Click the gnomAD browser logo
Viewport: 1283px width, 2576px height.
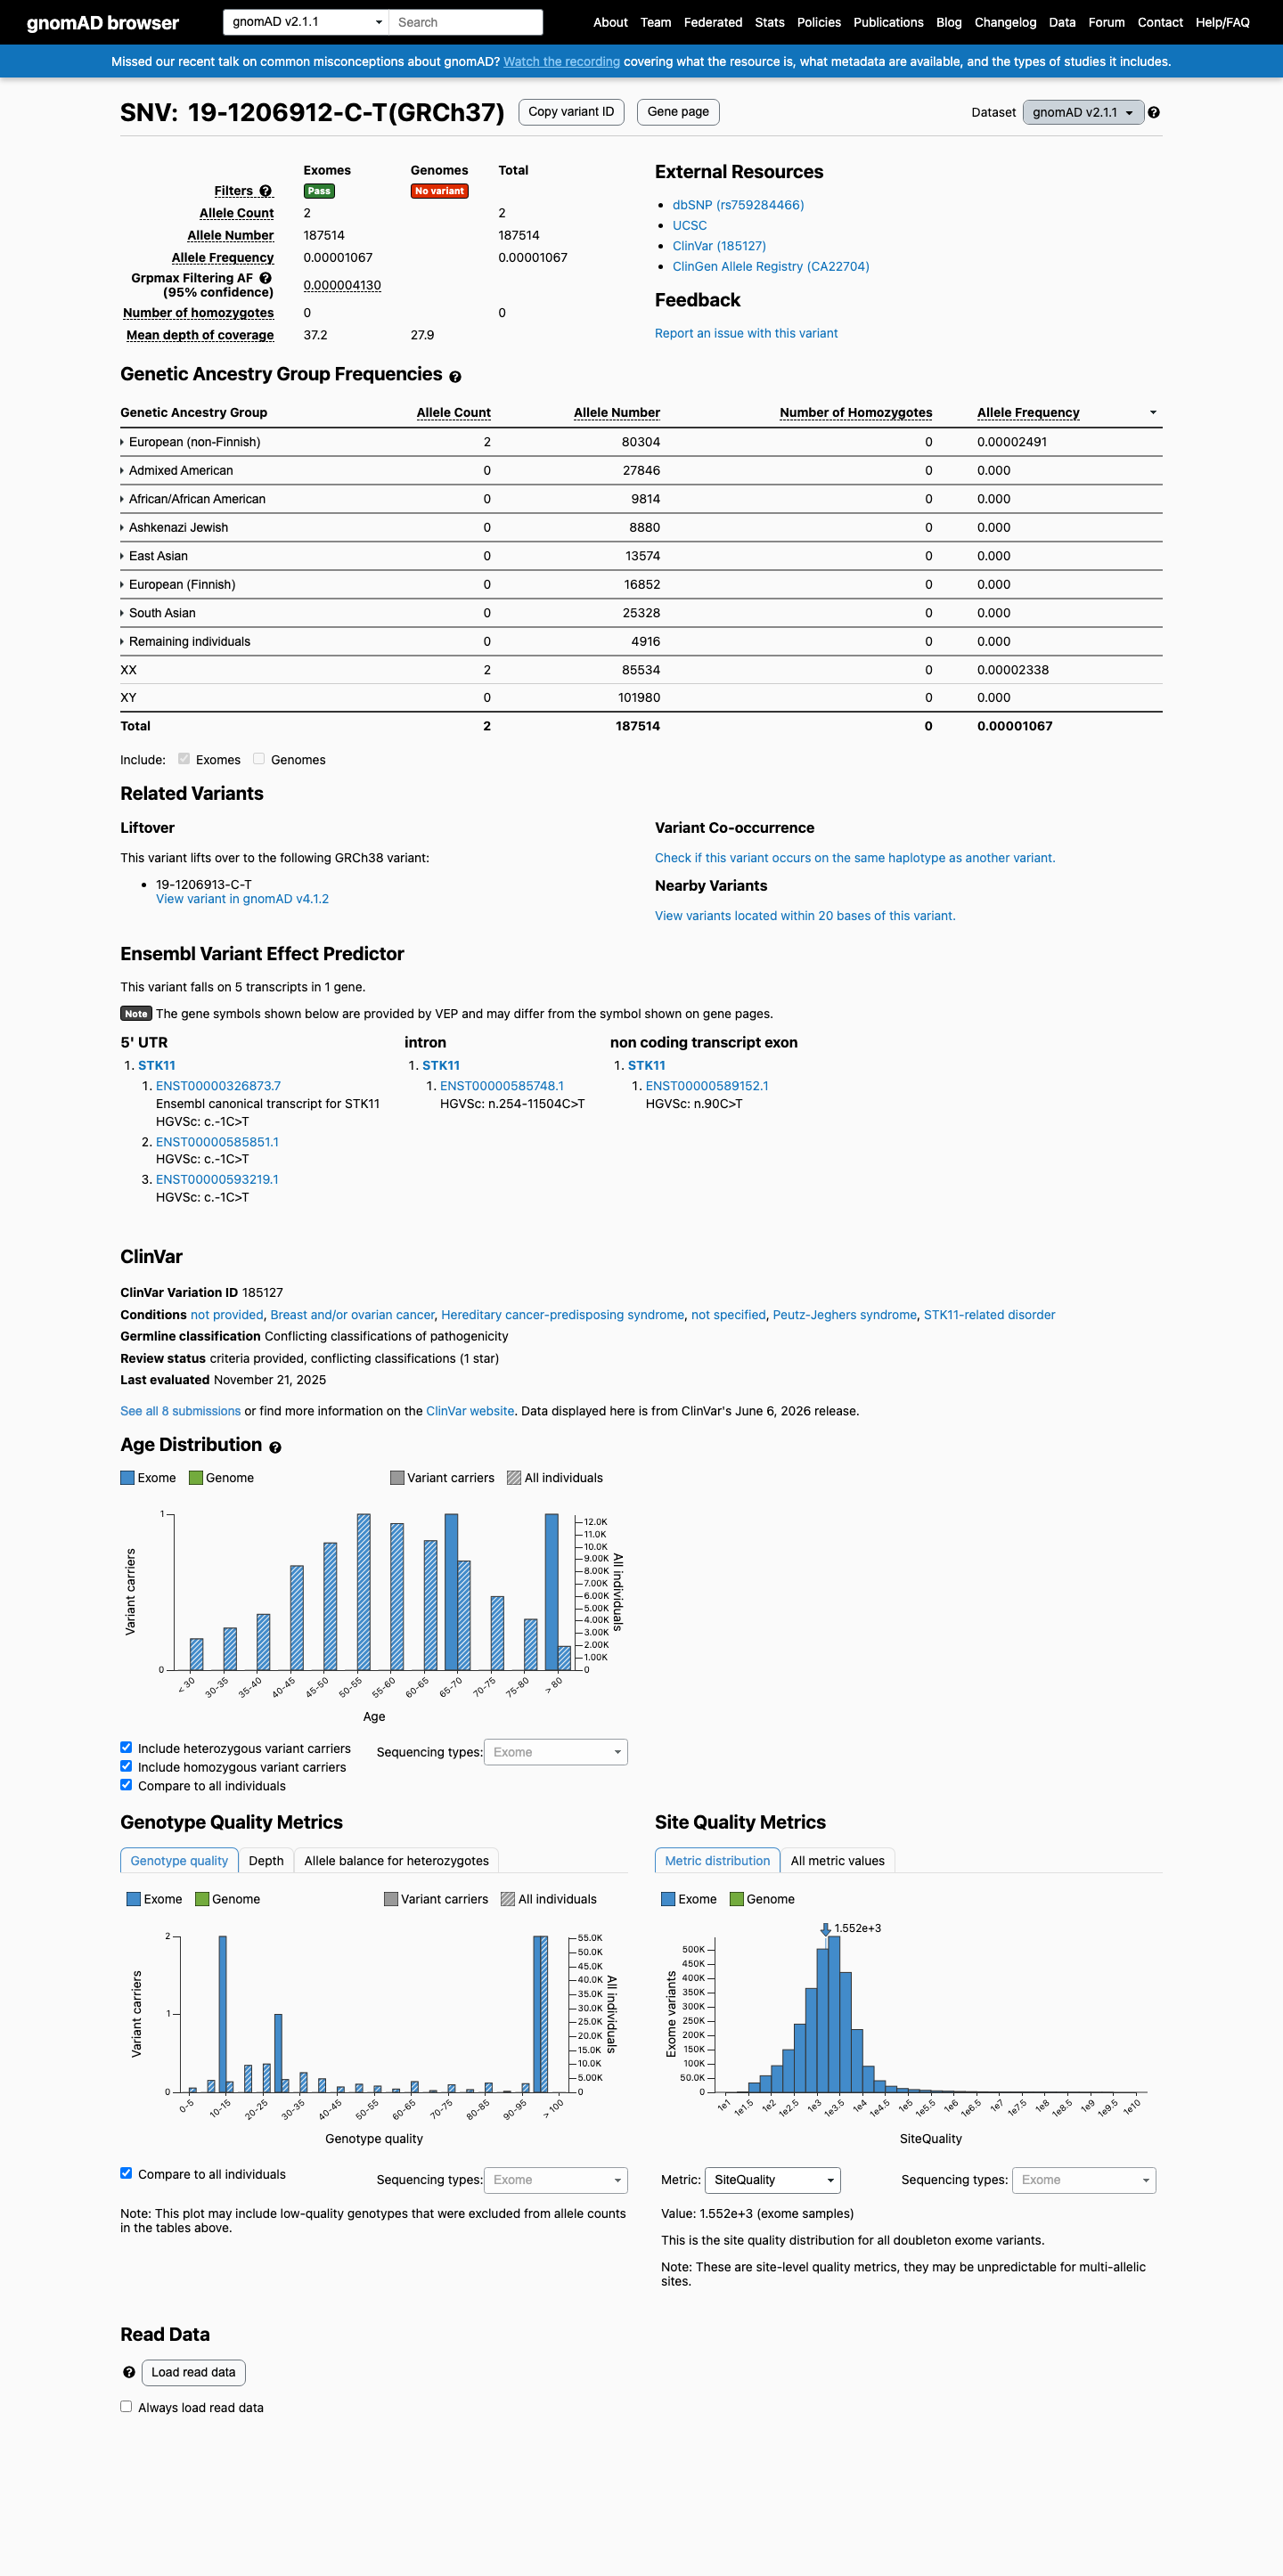[x=103, y=23]
